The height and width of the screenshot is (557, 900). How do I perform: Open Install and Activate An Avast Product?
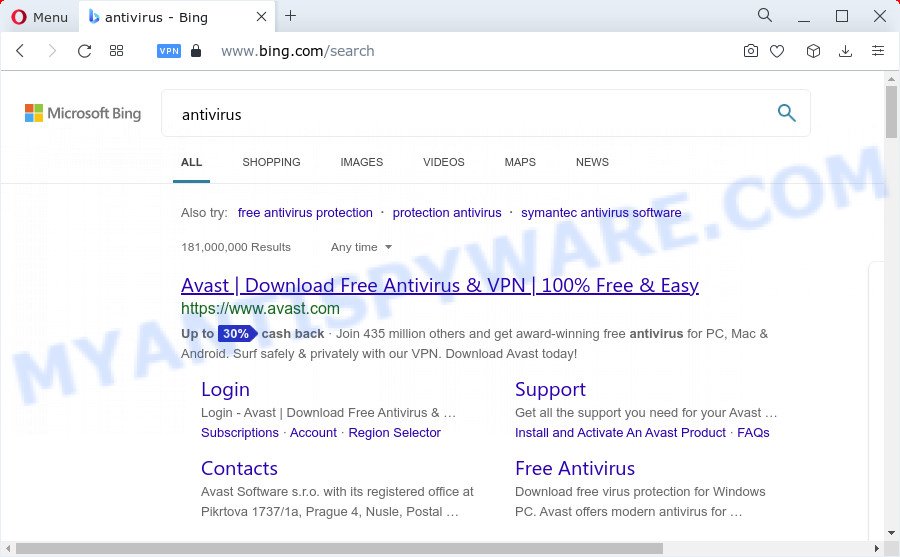(x=620, y=432)
